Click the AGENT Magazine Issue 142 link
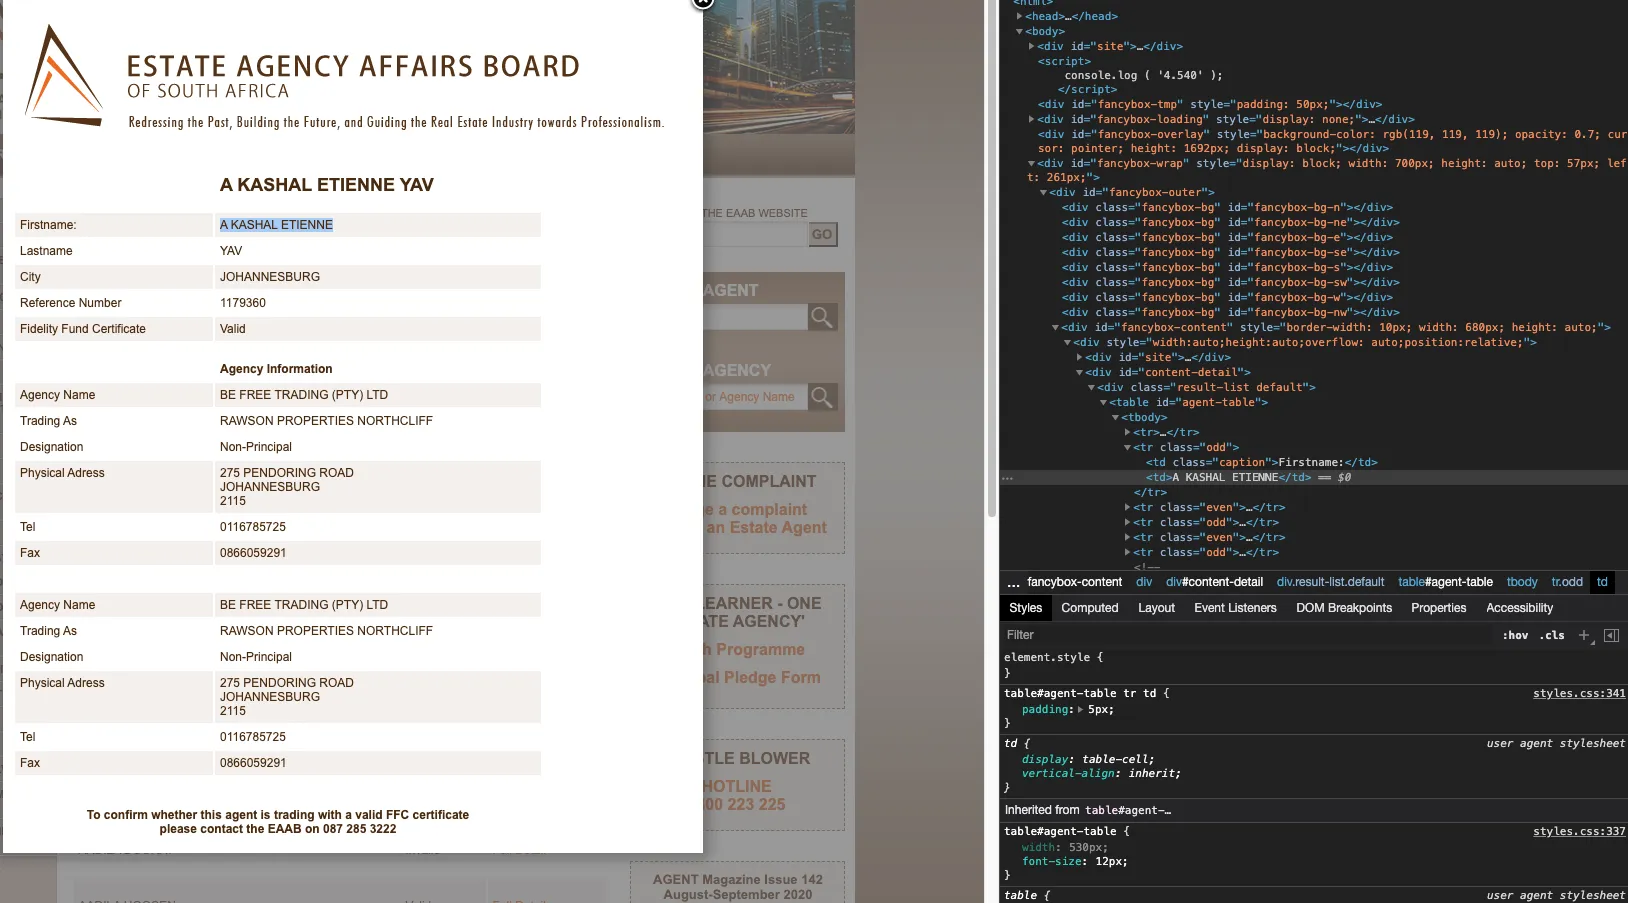 coord(738,887)
